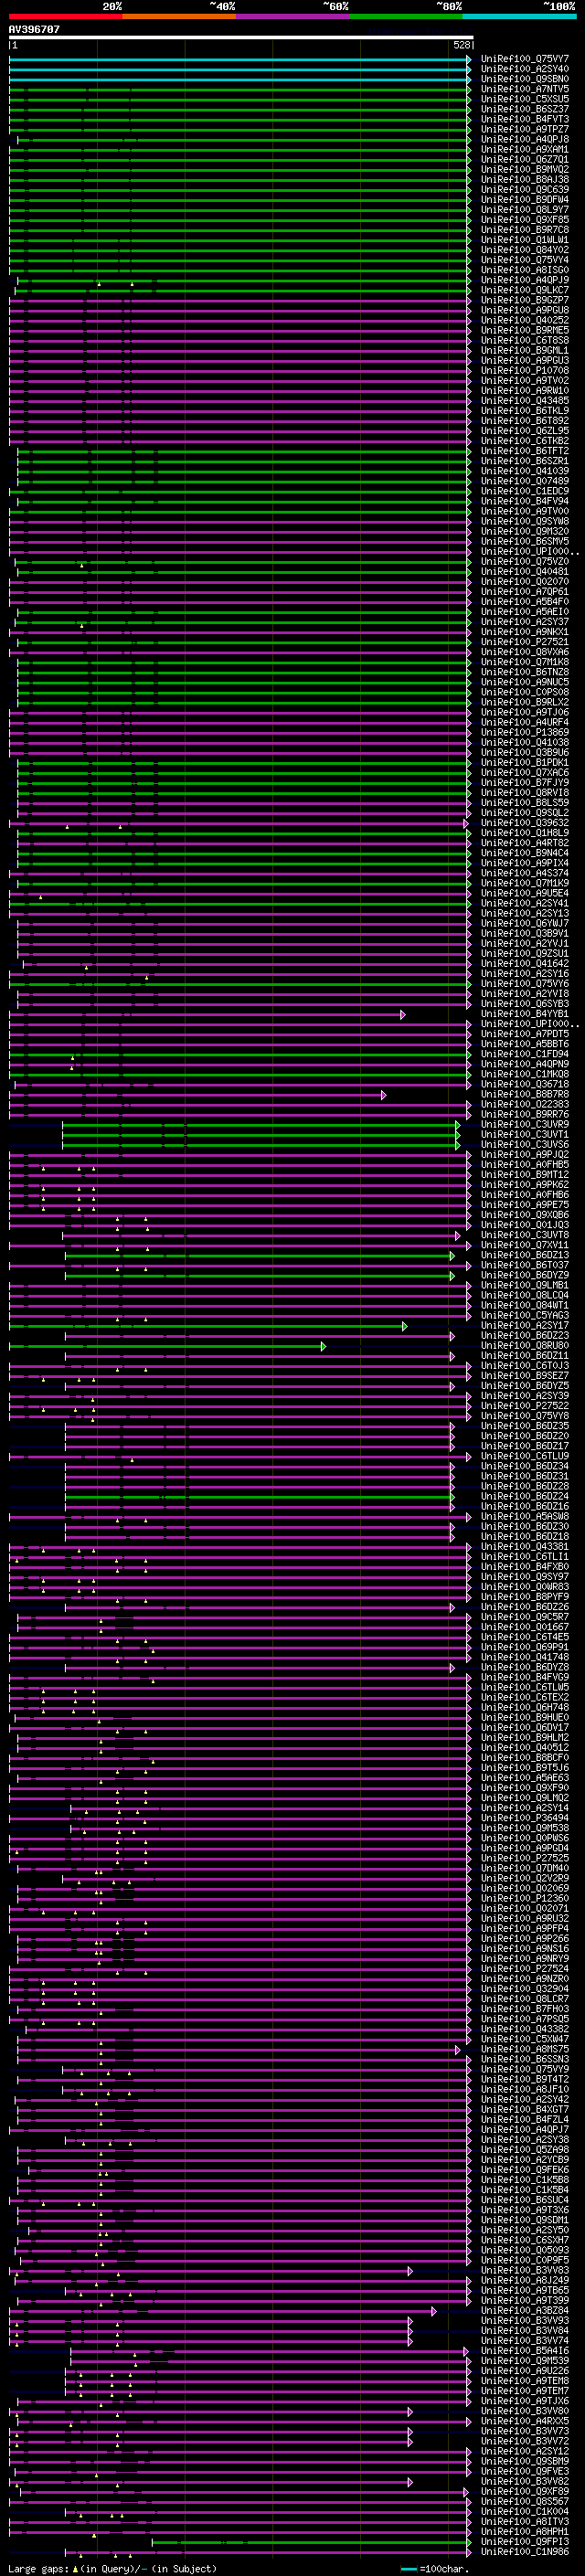This screenshot has width=585, height=2576.
Task: Select the UniRef100_A9XAM1 entry
Action: pyautogui.click(x=525, y=149)
